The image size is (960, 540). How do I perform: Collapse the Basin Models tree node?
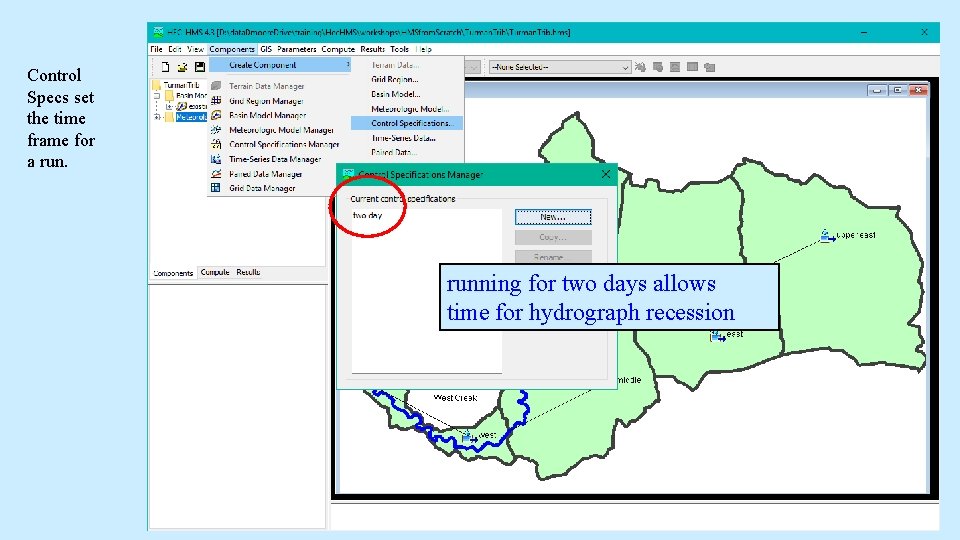[x=157, y=96]
